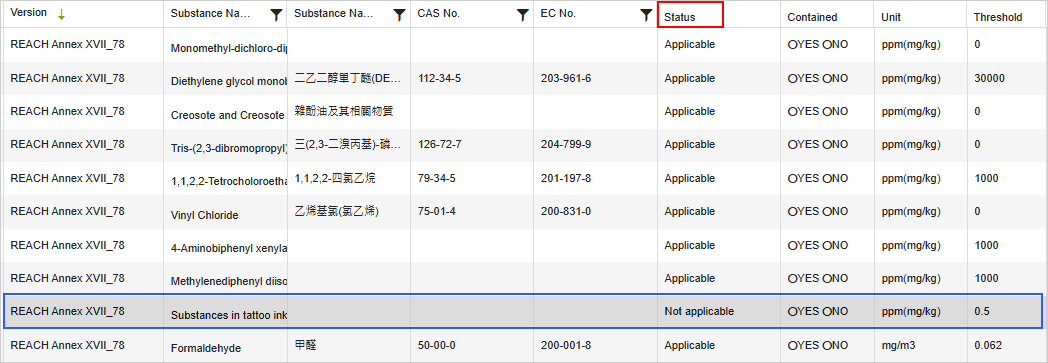Select YES for Creosote row

pyautogui.click(x=792, y=111)
